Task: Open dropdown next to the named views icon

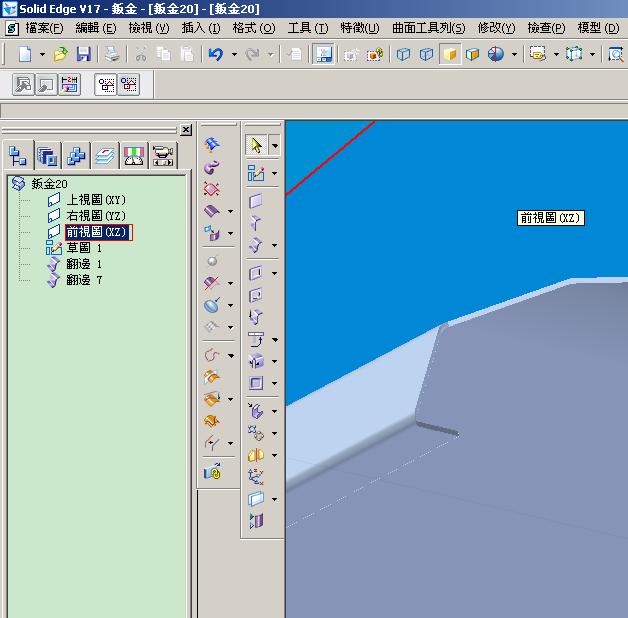Action: tap(556, 54)
